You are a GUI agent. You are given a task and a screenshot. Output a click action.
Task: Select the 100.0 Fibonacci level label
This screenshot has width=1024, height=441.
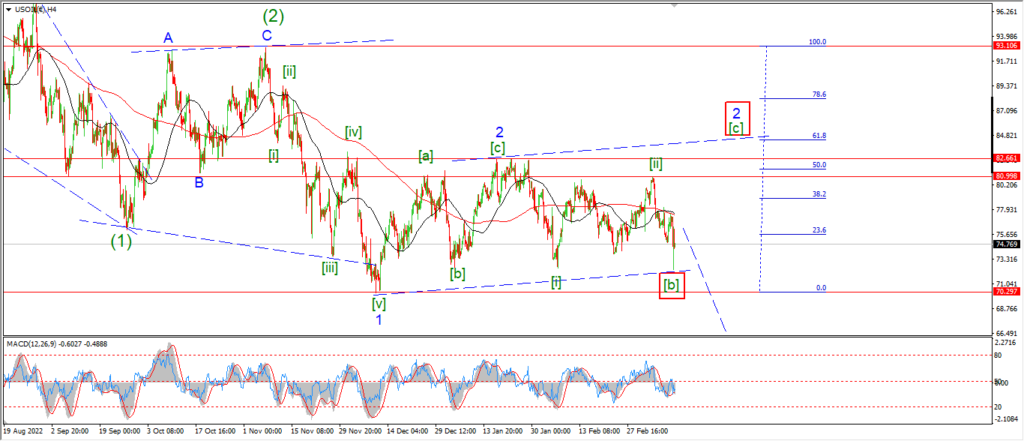[818, 42]
